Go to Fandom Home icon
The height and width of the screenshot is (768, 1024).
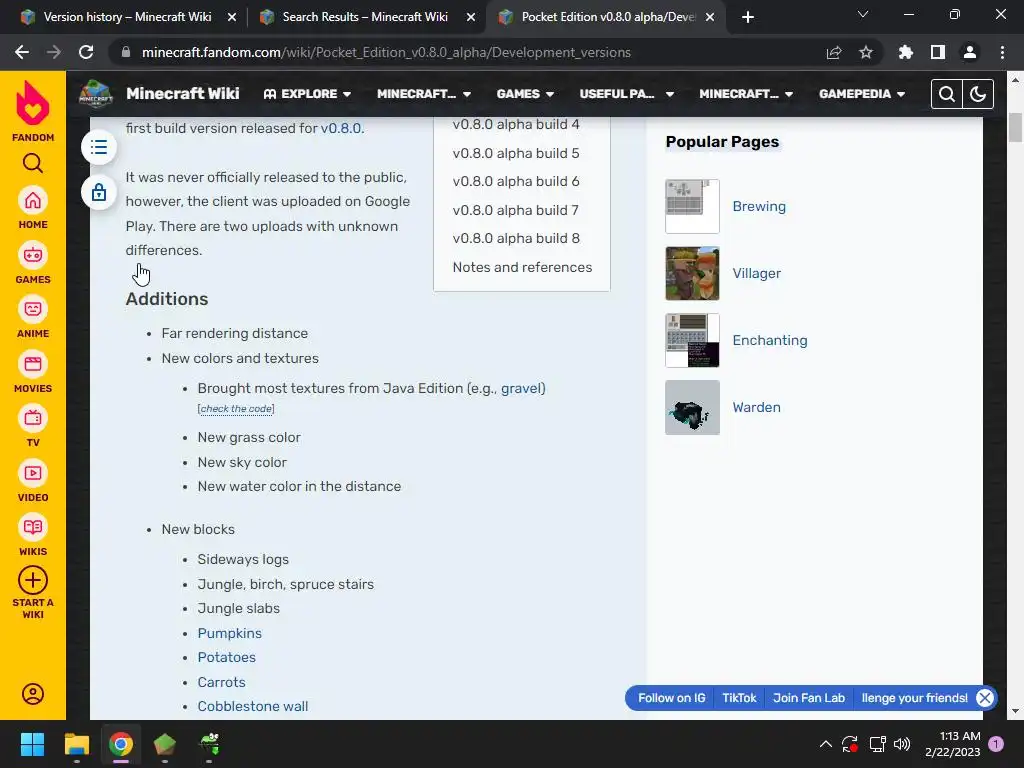coord(33,200)
